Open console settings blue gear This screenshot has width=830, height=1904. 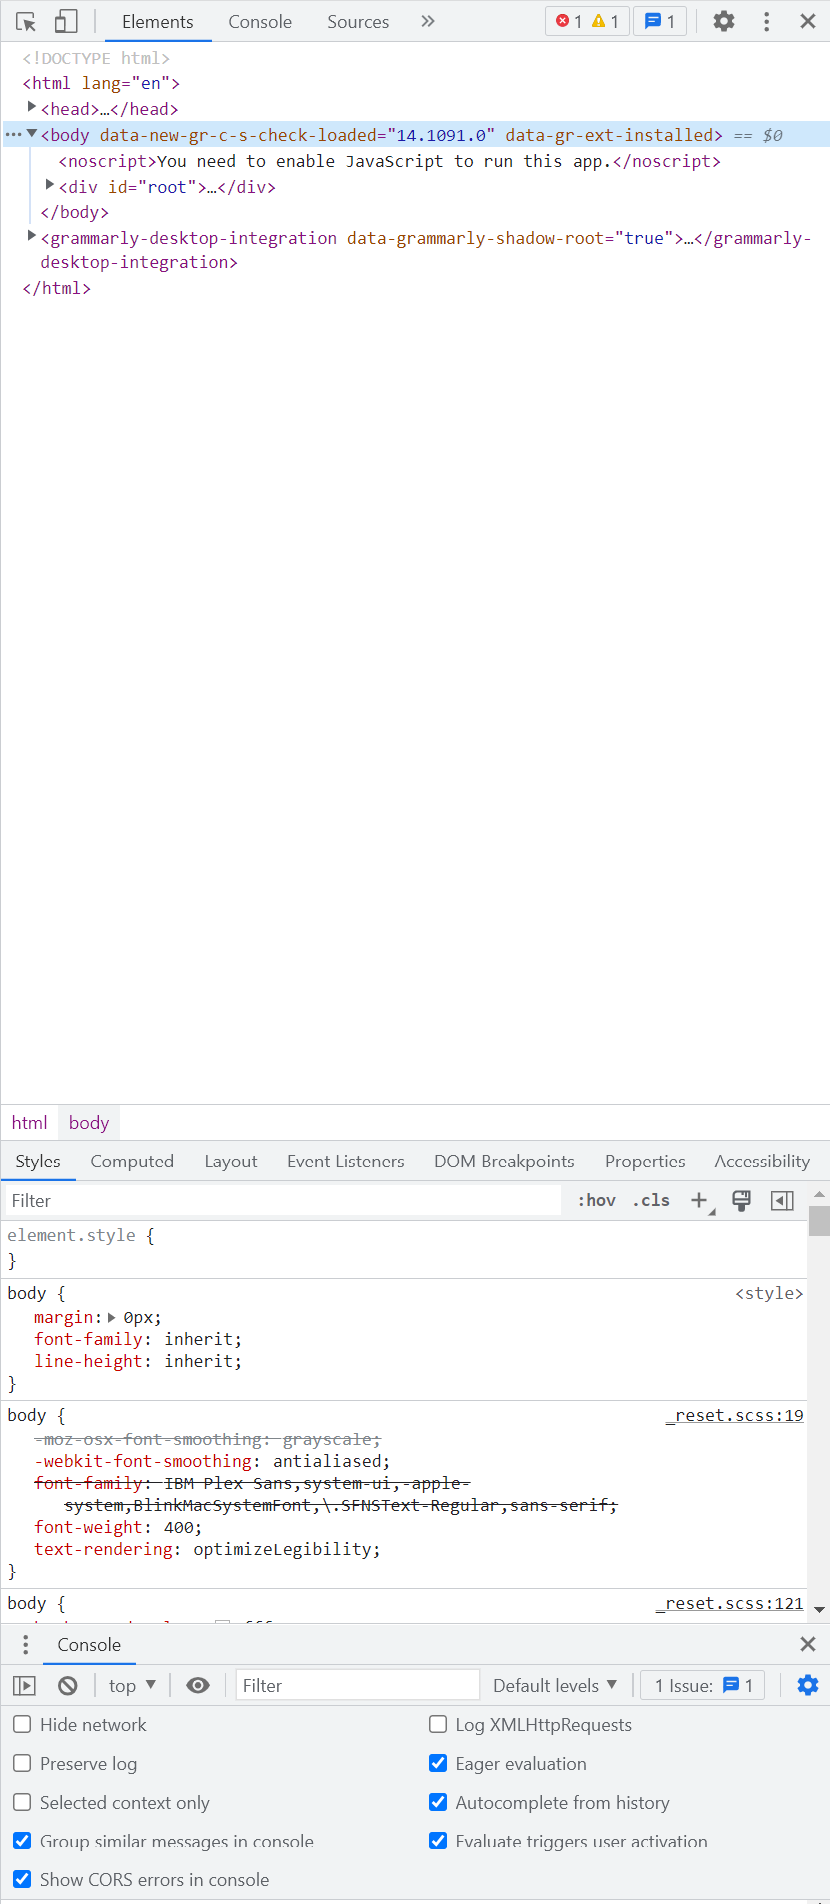[x=807, y=1685]
